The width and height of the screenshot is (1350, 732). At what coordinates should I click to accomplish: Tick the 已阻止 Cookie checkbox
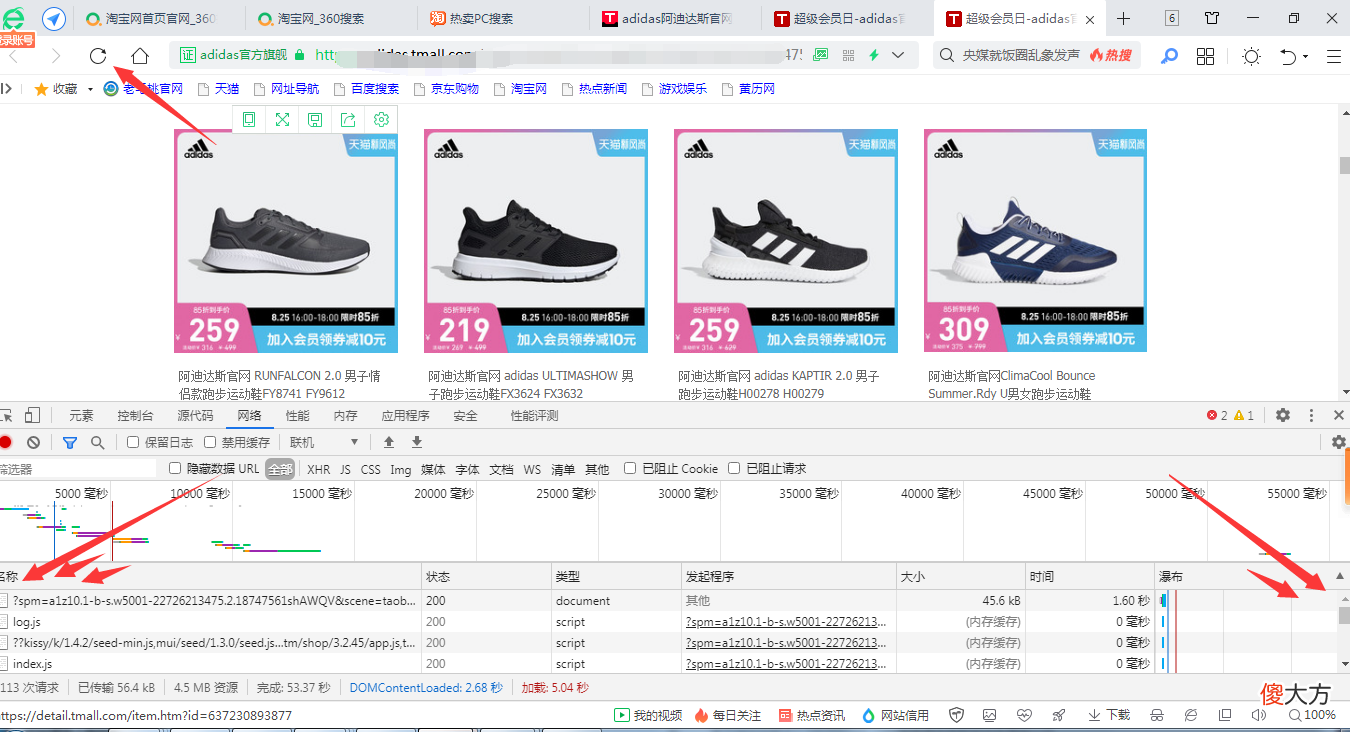click(x=630, y=468)
